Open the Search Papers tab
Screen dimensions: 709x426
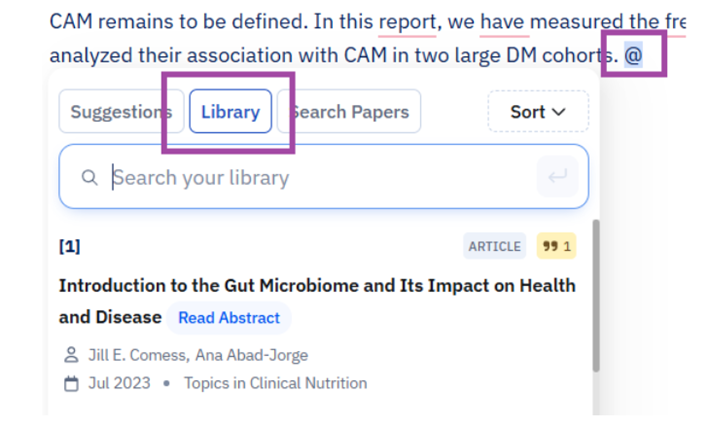(x=352, y=112)
